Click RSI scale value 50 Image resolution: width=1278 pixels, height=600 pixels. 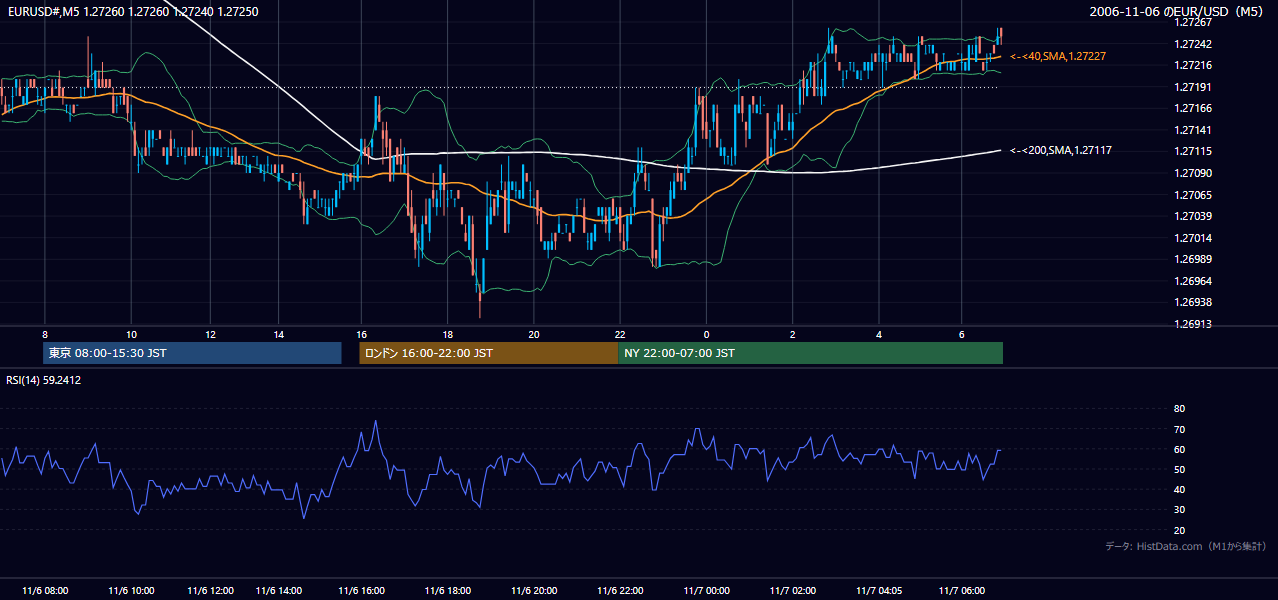pyautogui.click(x=1179, y=469)
